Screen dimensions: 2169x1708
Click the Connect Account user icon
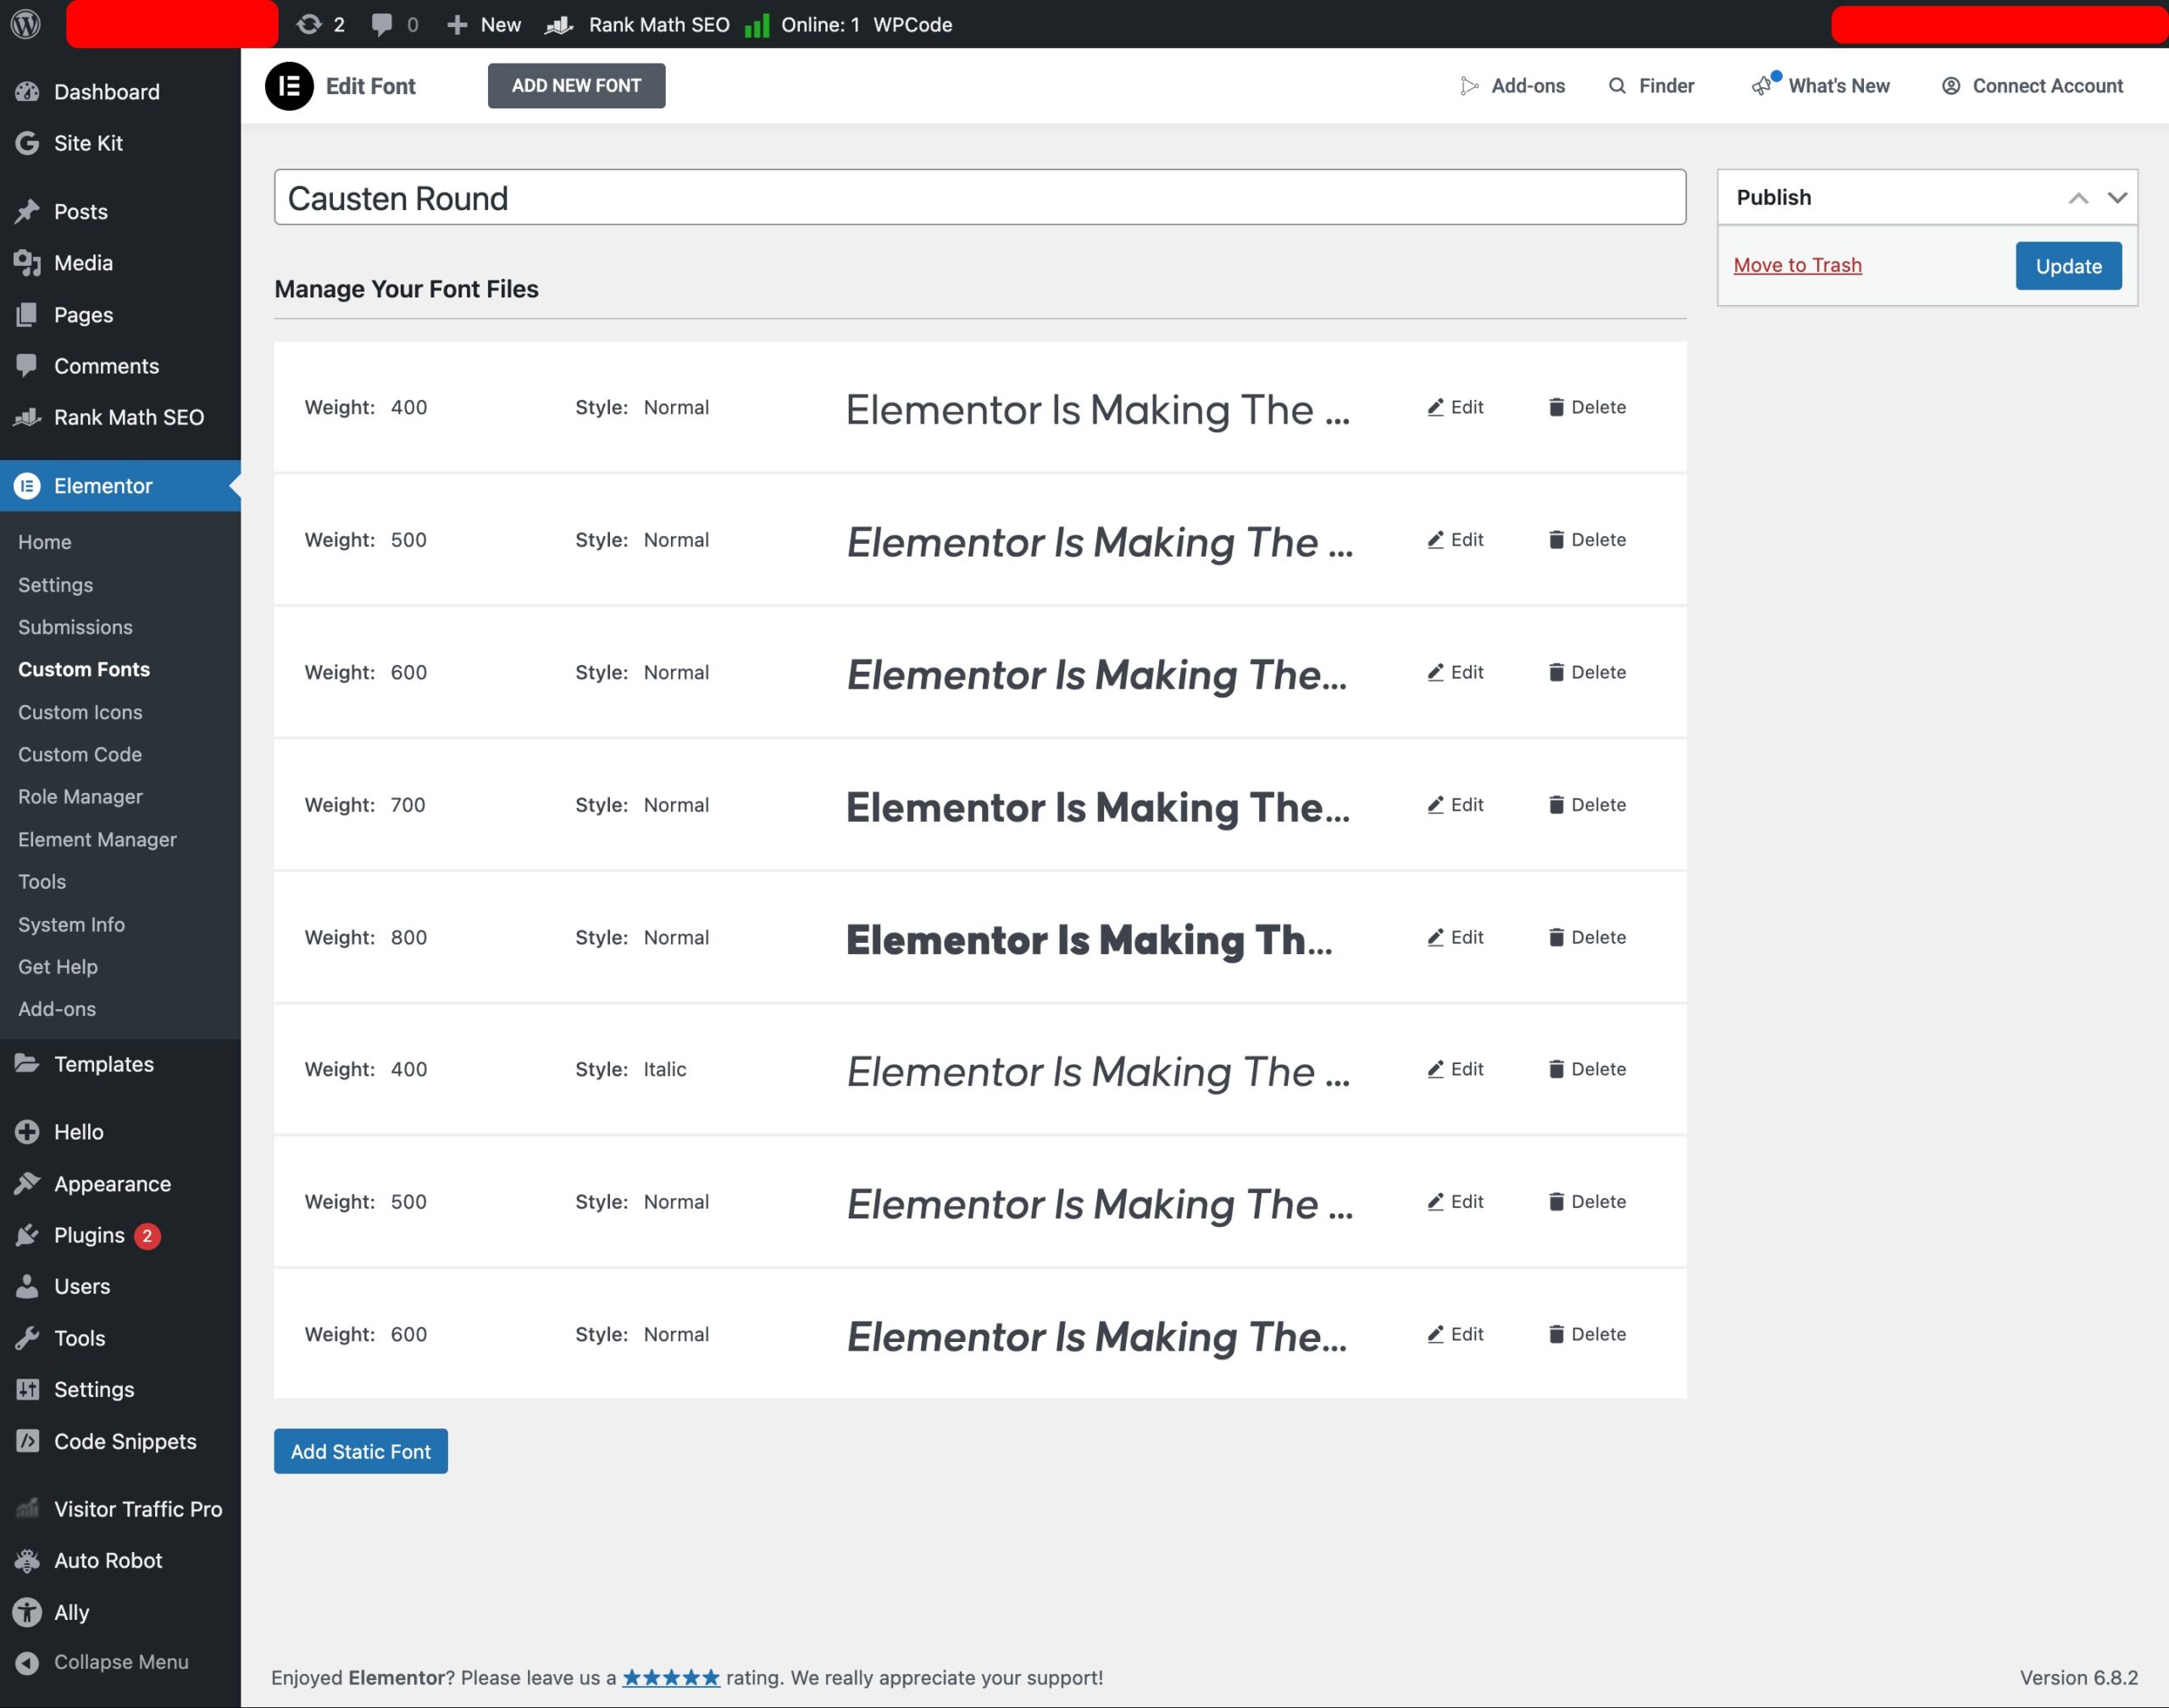(x=1950, y=86)
